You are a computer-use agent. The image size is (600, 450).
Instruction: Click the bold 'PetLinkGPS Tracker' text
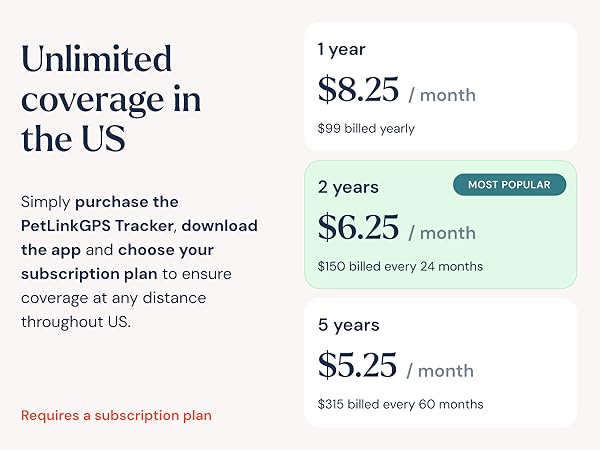click(x=98, y=225)
